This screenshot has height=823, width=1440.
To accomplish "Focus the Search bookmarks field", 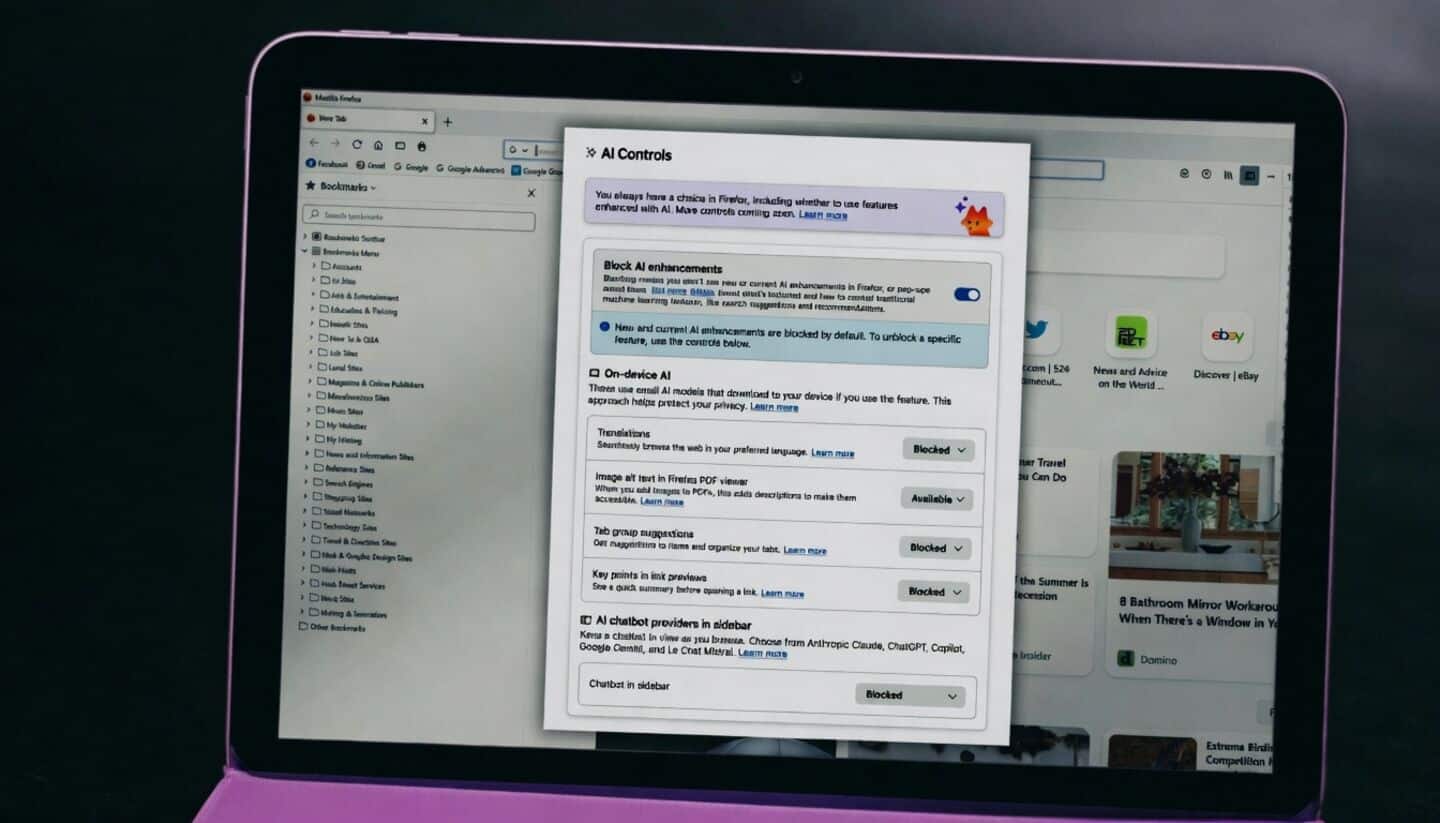I will [x=418, y=216].
